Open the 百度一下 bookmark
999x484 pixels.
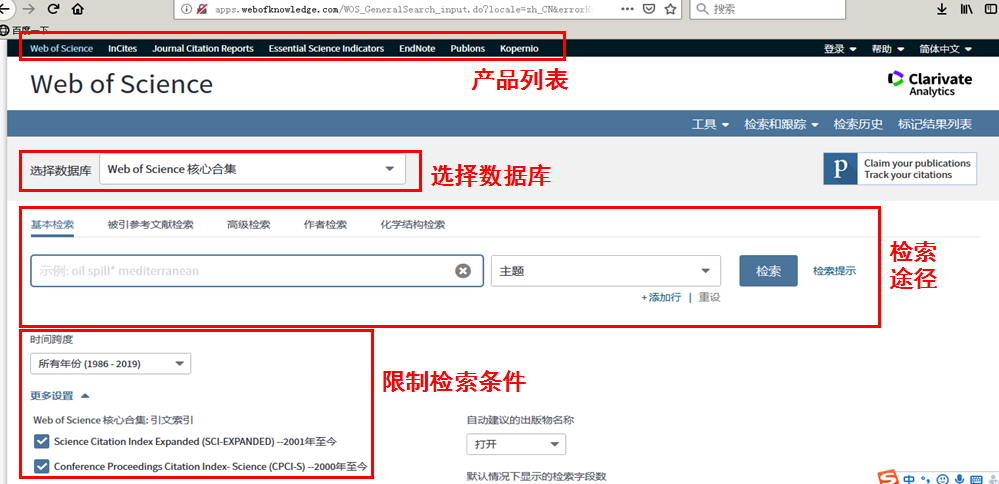[24, 30]
